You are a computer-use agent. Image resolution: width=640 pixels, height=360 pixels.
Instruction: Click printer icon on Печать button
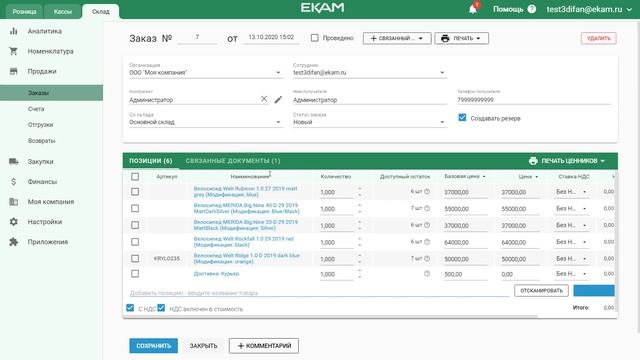[445, 38]
